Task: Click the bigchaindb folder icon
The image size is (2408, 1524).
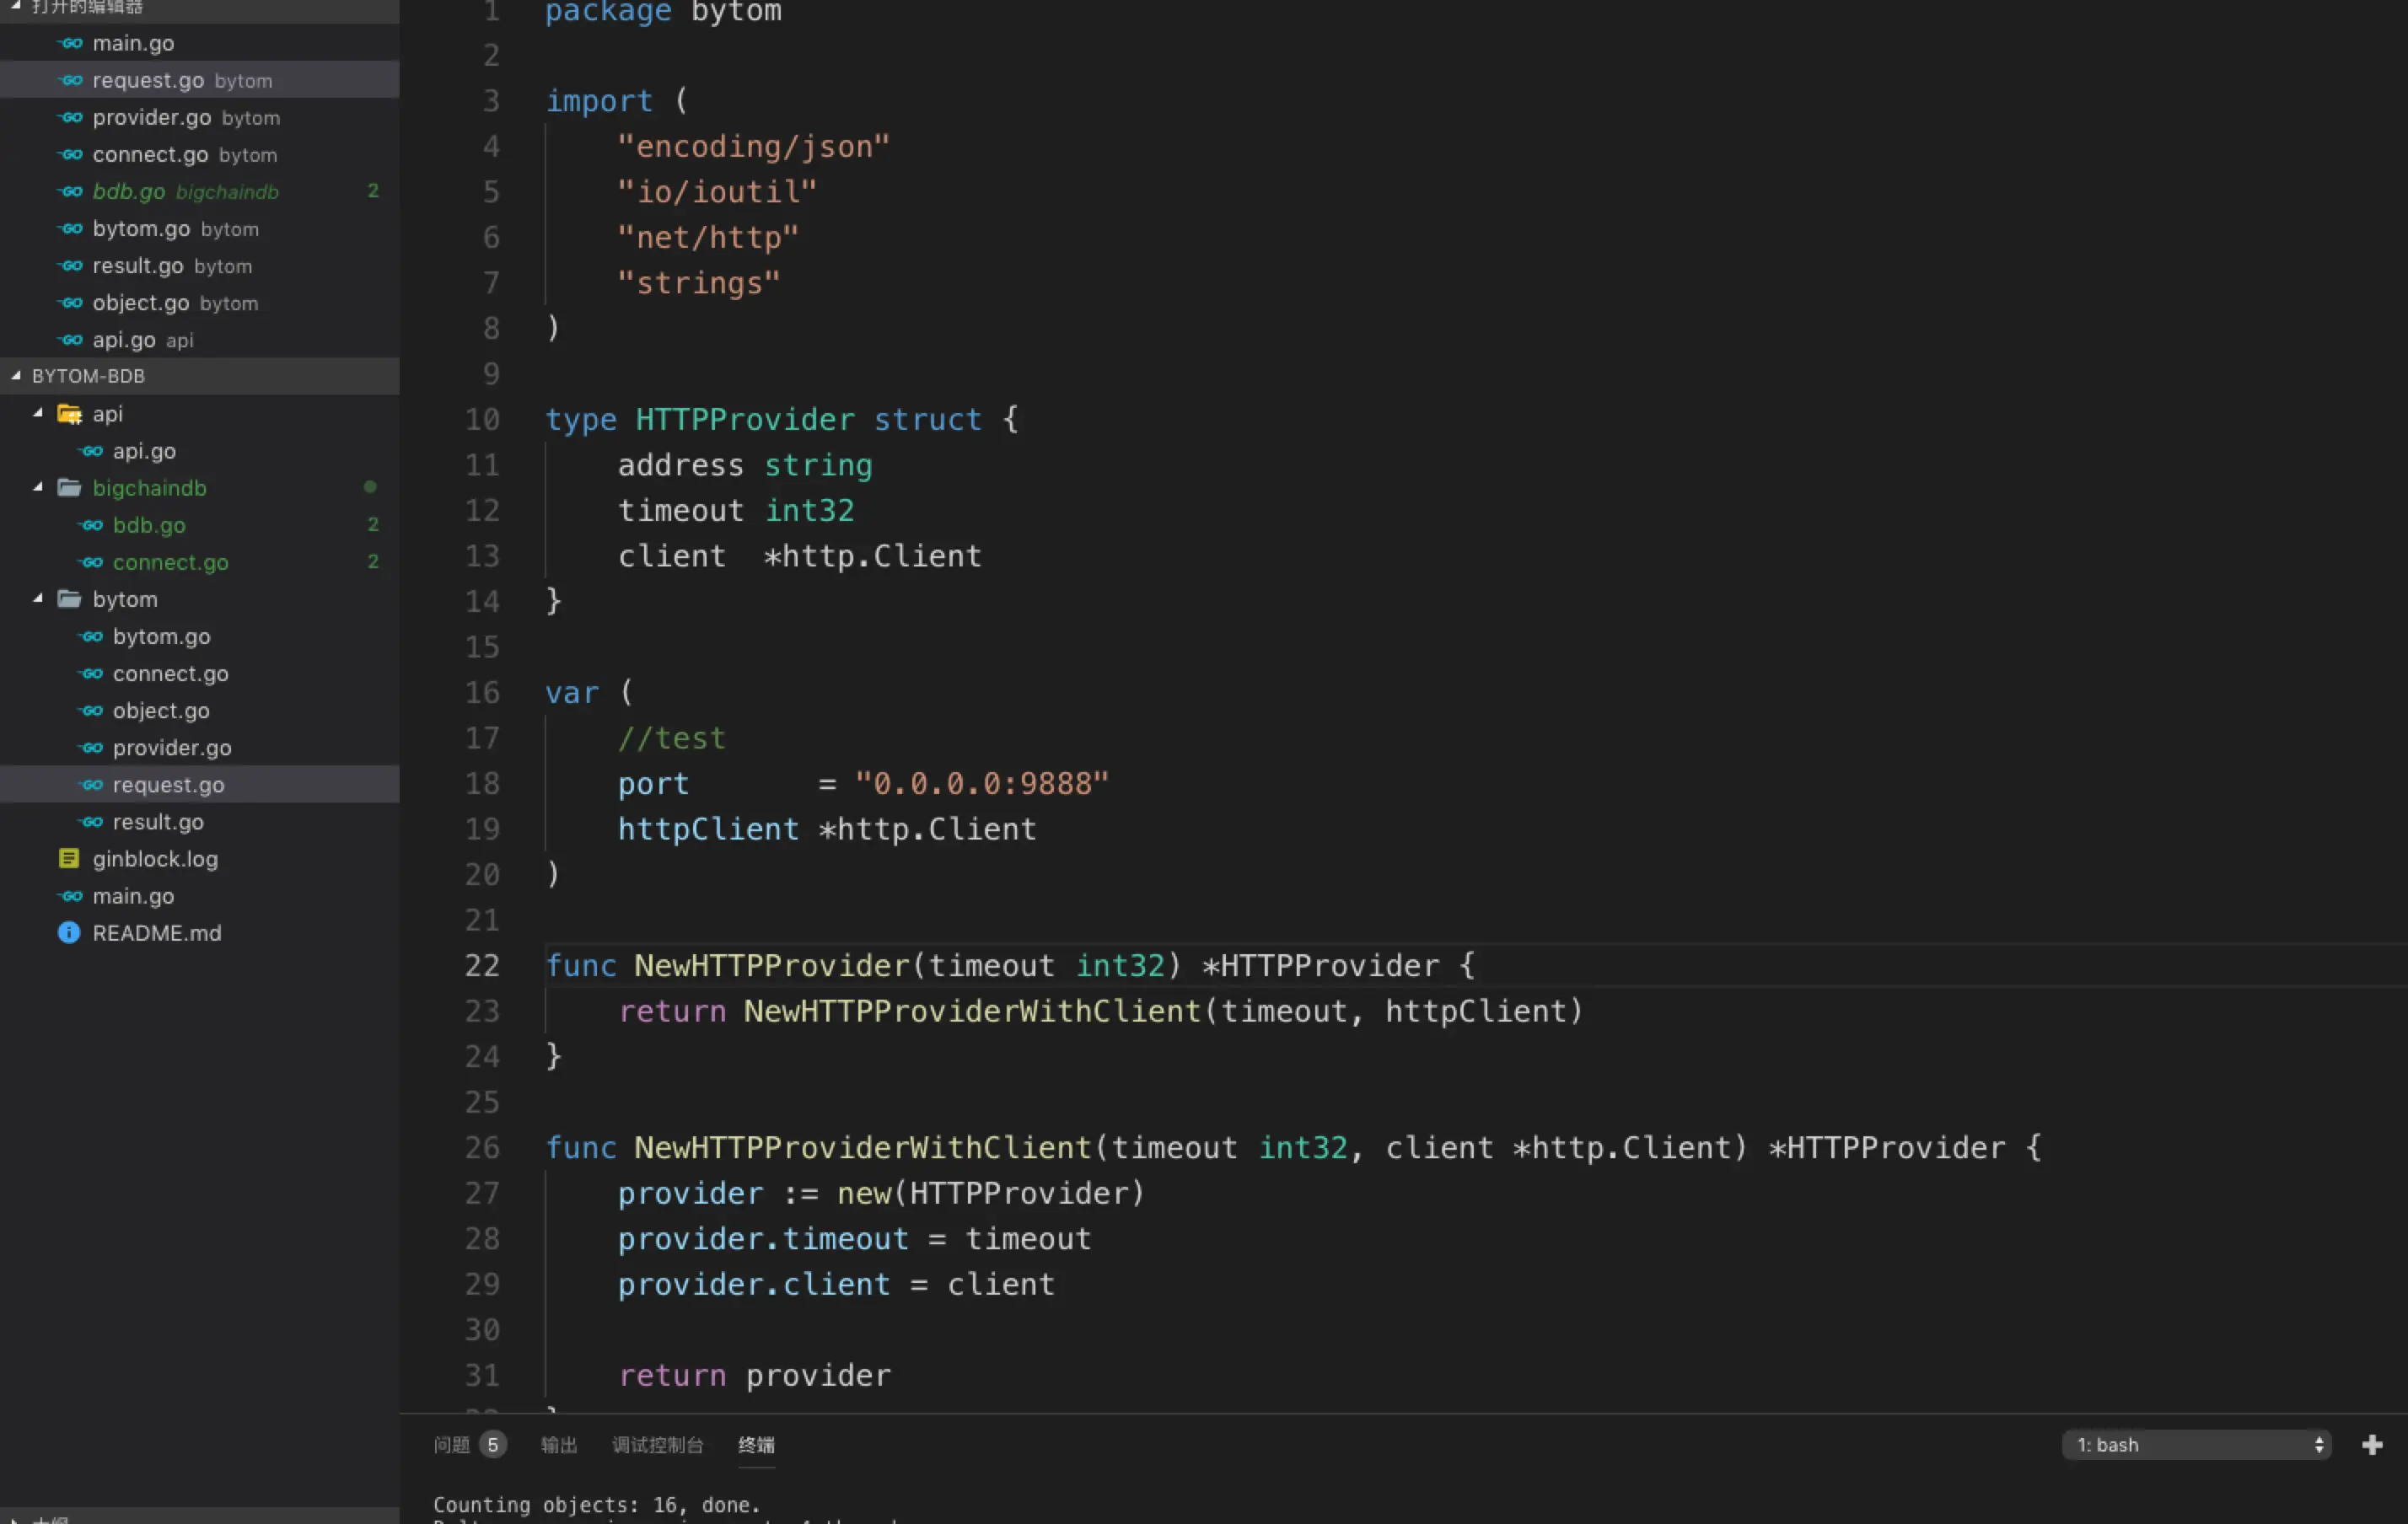Action: (x=69, y=488)
